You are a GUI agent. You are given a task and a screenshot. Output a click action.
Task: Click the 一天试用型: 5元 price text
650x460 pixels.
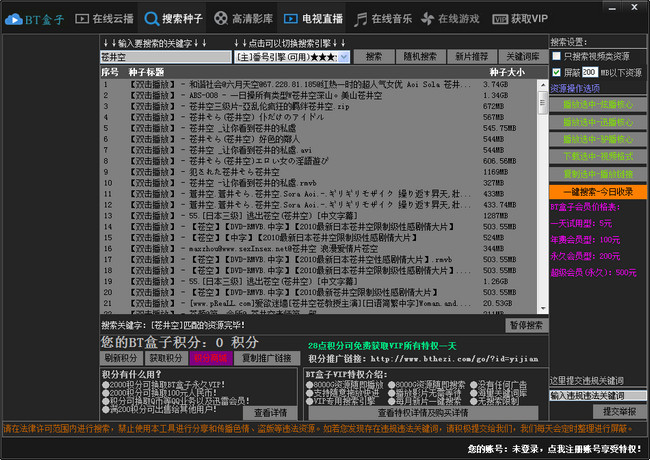click(x=581, y=223)
